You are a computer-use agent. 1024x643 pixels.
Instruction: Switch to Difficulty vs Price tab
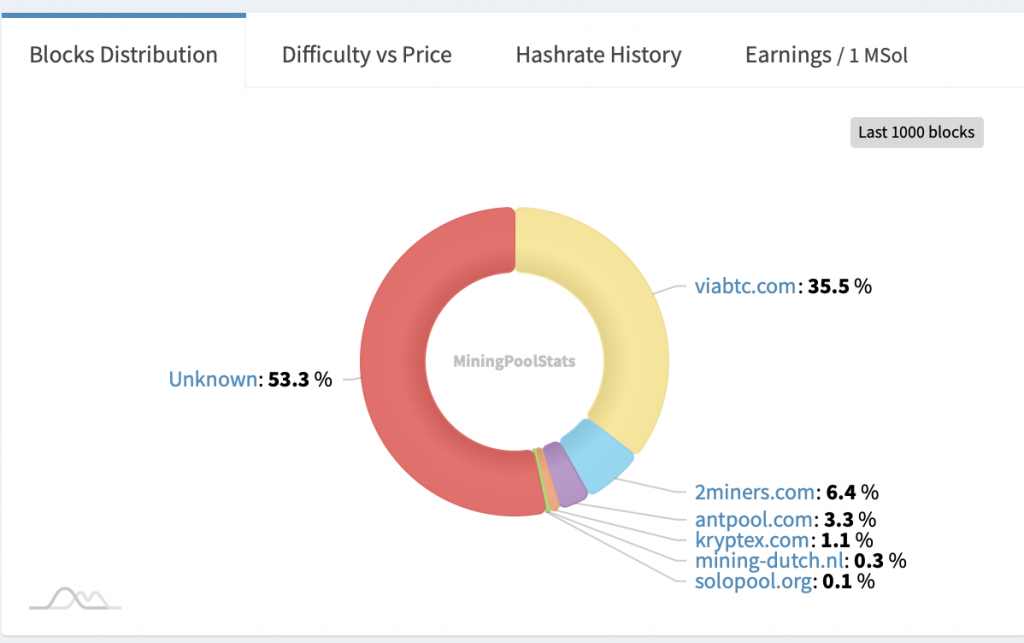click(x=366, y=54)
